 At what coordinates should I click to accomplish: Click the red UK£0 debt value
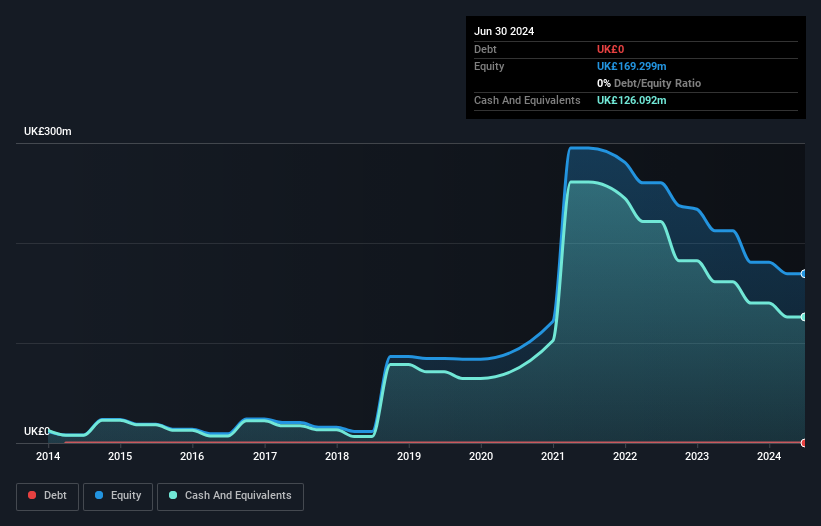pyautogui.click(x=611, y=49)
